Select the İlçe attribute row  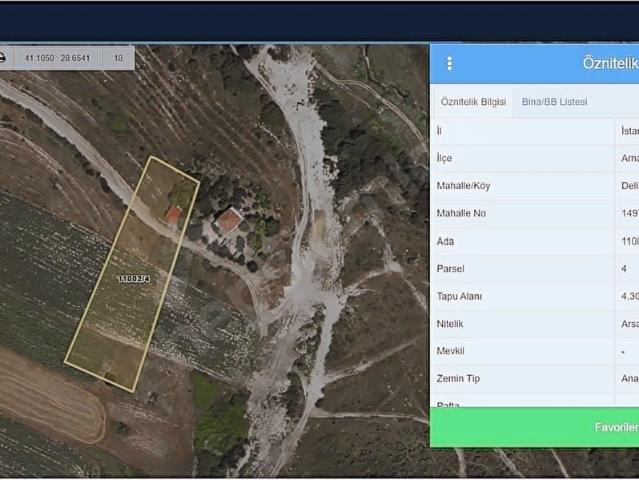pyautogui.click(x=535, y=158)
